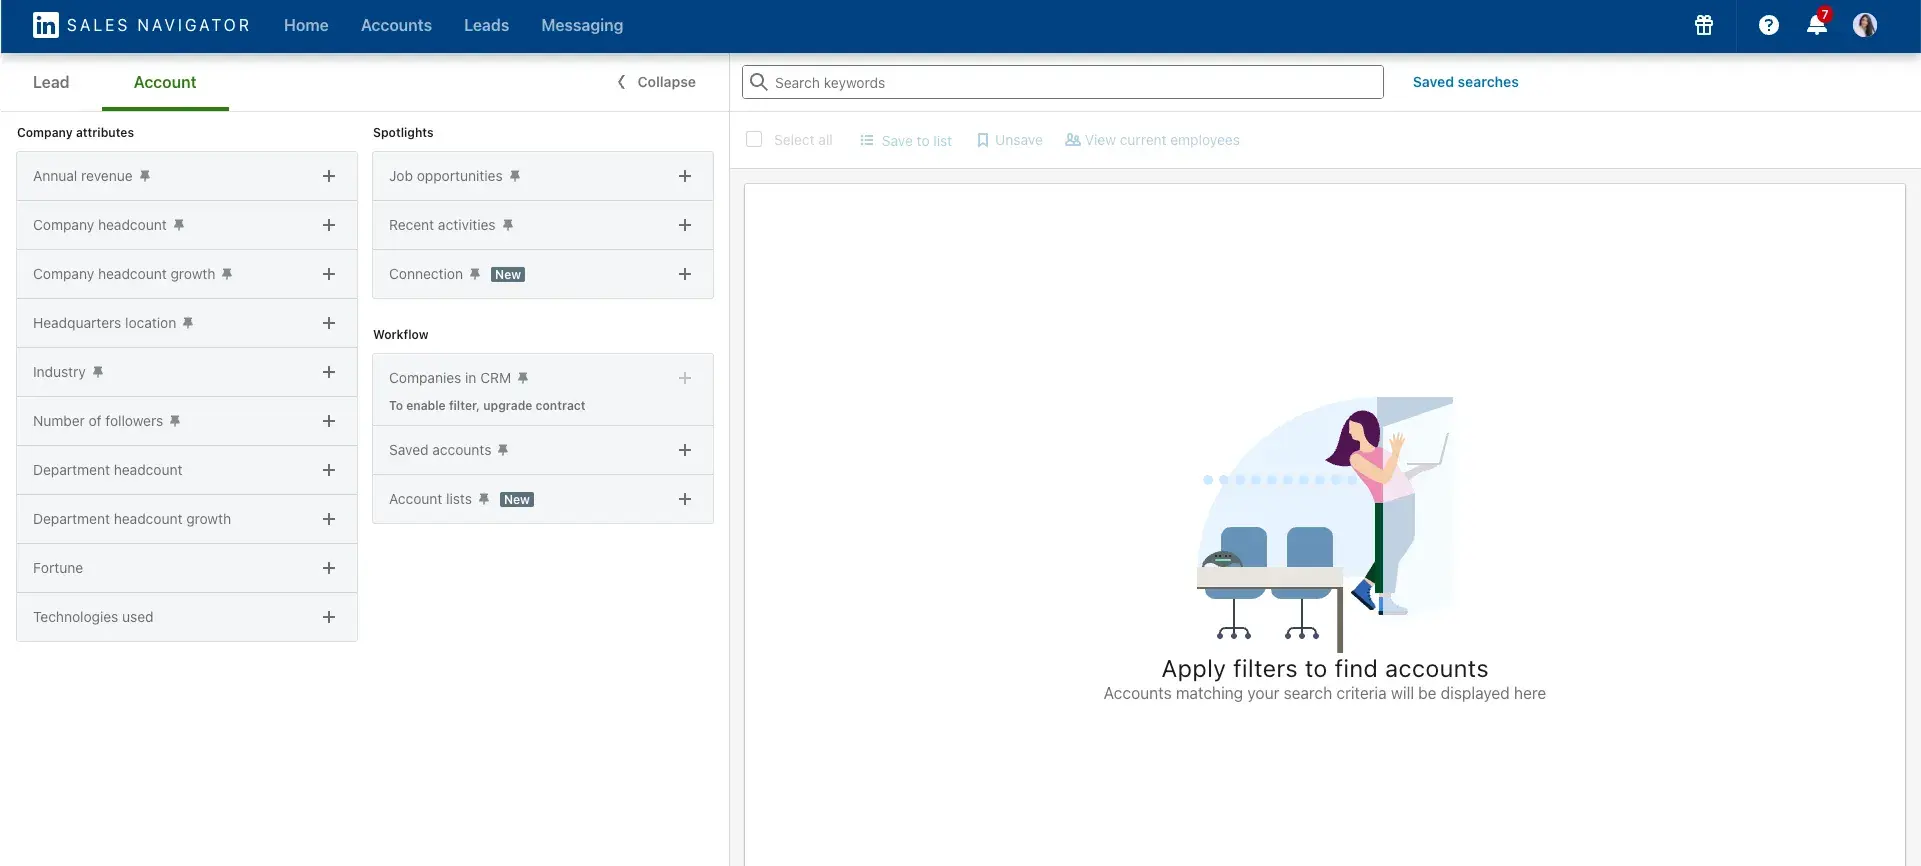Open the Accounts menu in navigation

click(x=396, y=25)
